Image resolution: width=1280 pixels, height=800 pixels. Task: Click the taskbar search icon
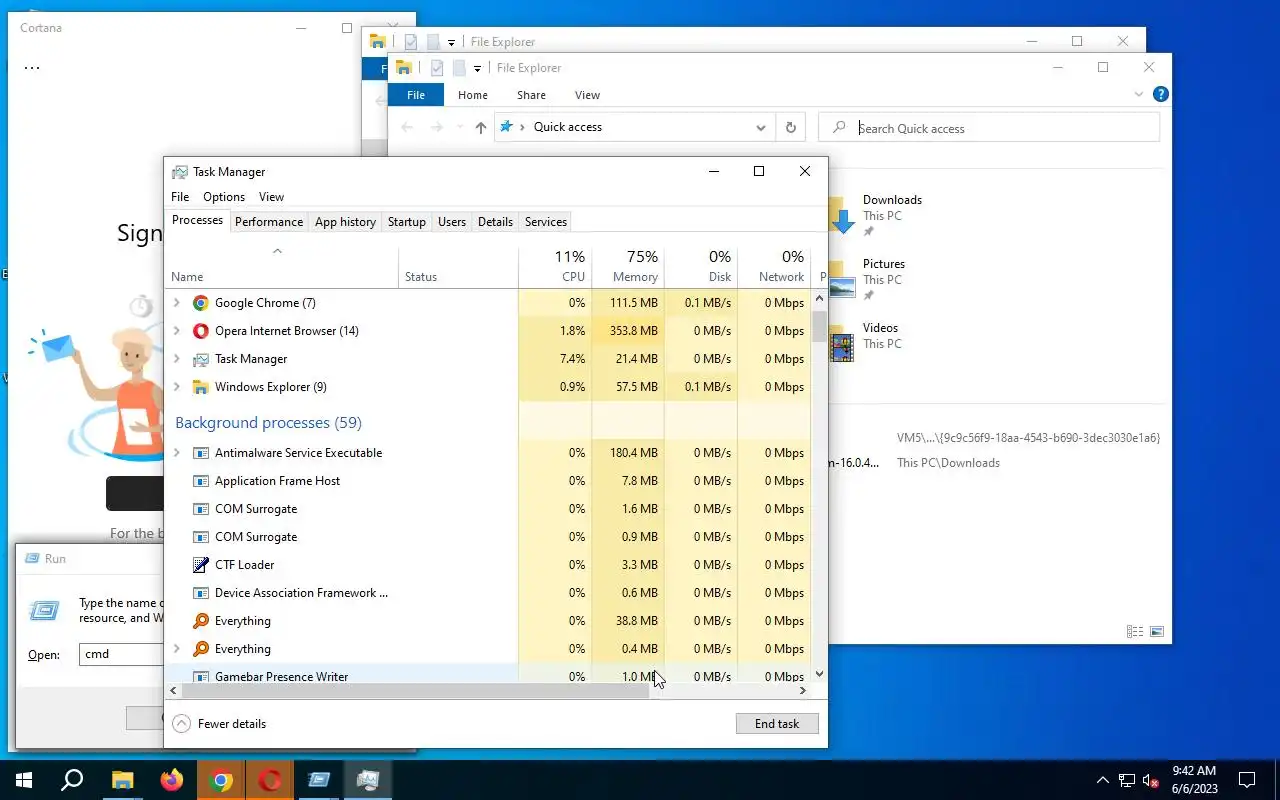coord(72,780)
